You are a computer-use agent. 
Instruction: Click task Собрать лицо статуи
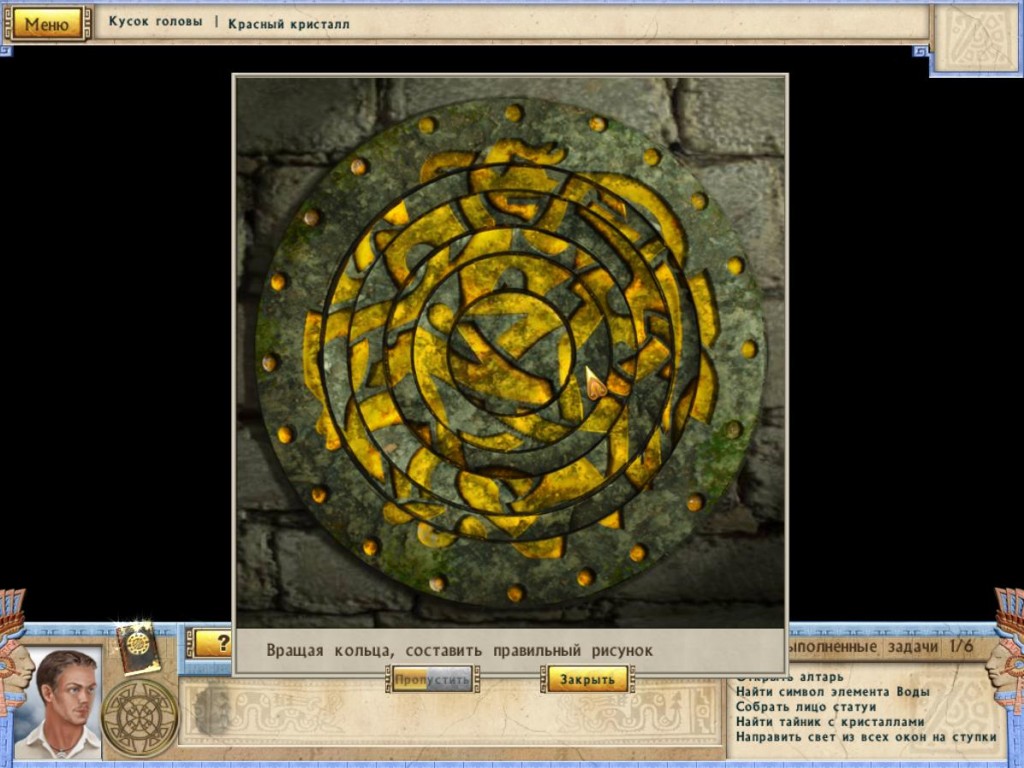click(806, 707)
